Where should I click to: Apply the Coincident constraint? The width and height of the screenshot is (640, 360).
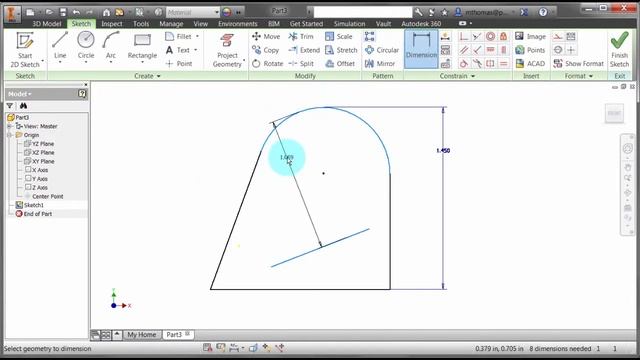[464, 36]
